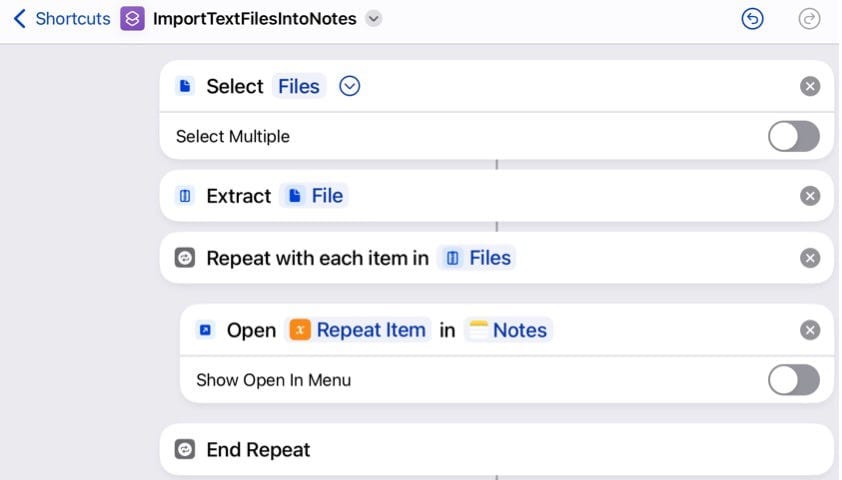The image size is (842, 480).
Task: Tap the File variable in Extract action
Action: [314, 196]
